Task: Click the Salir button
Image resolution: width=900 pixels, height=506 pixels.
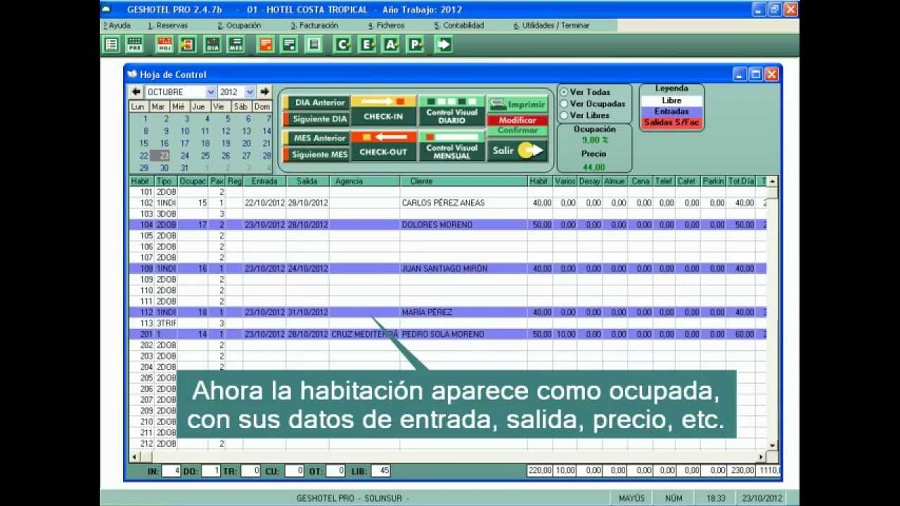Action: [517, 150]
